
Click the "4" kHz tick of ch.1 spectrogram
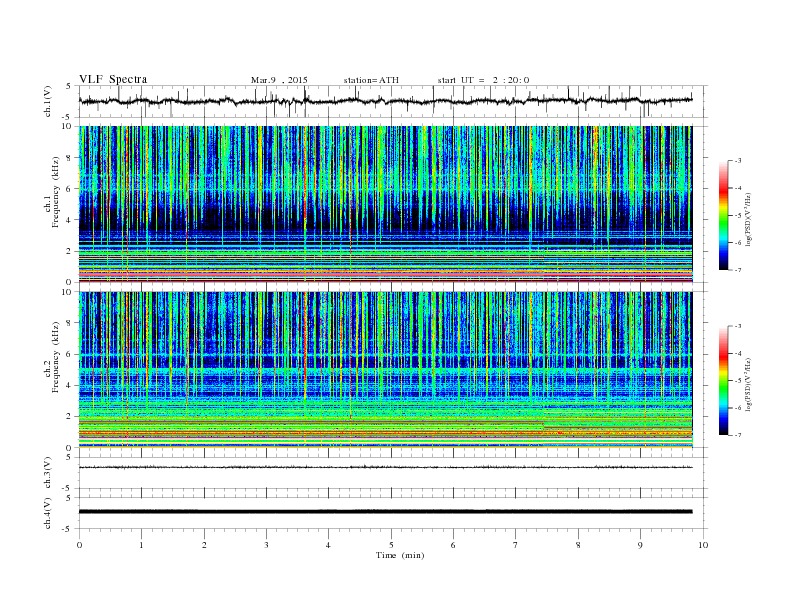pos(69,220)
